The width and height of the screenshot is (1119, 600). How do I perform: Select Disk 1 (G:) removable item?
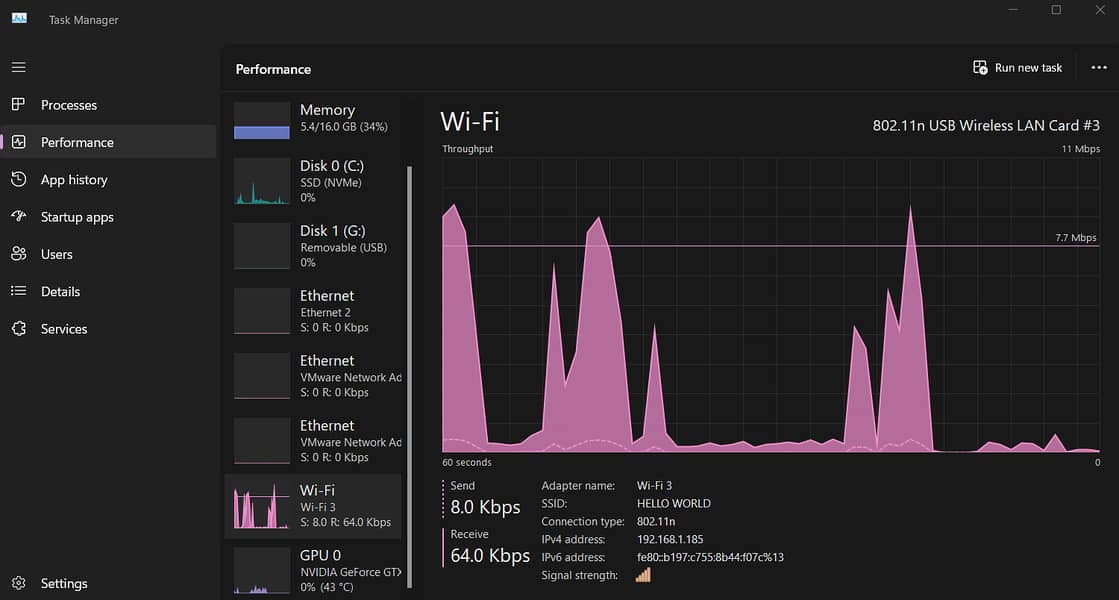tap(314, 246)
